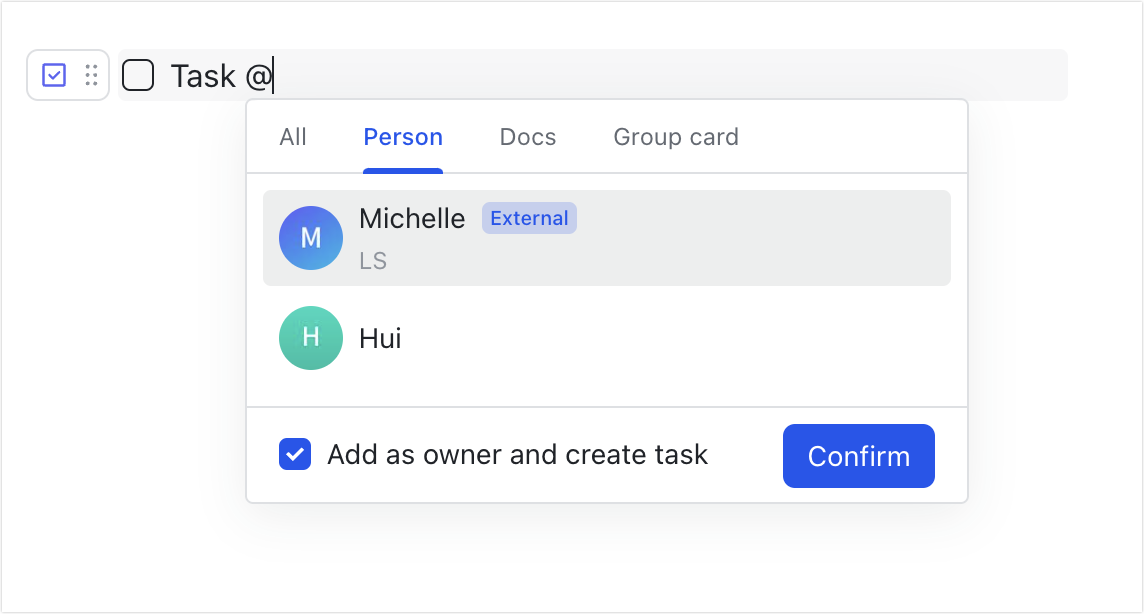Check the empty task checkbox beside Task text
This screenshot has height=614, width=1144.
[138, 75]
